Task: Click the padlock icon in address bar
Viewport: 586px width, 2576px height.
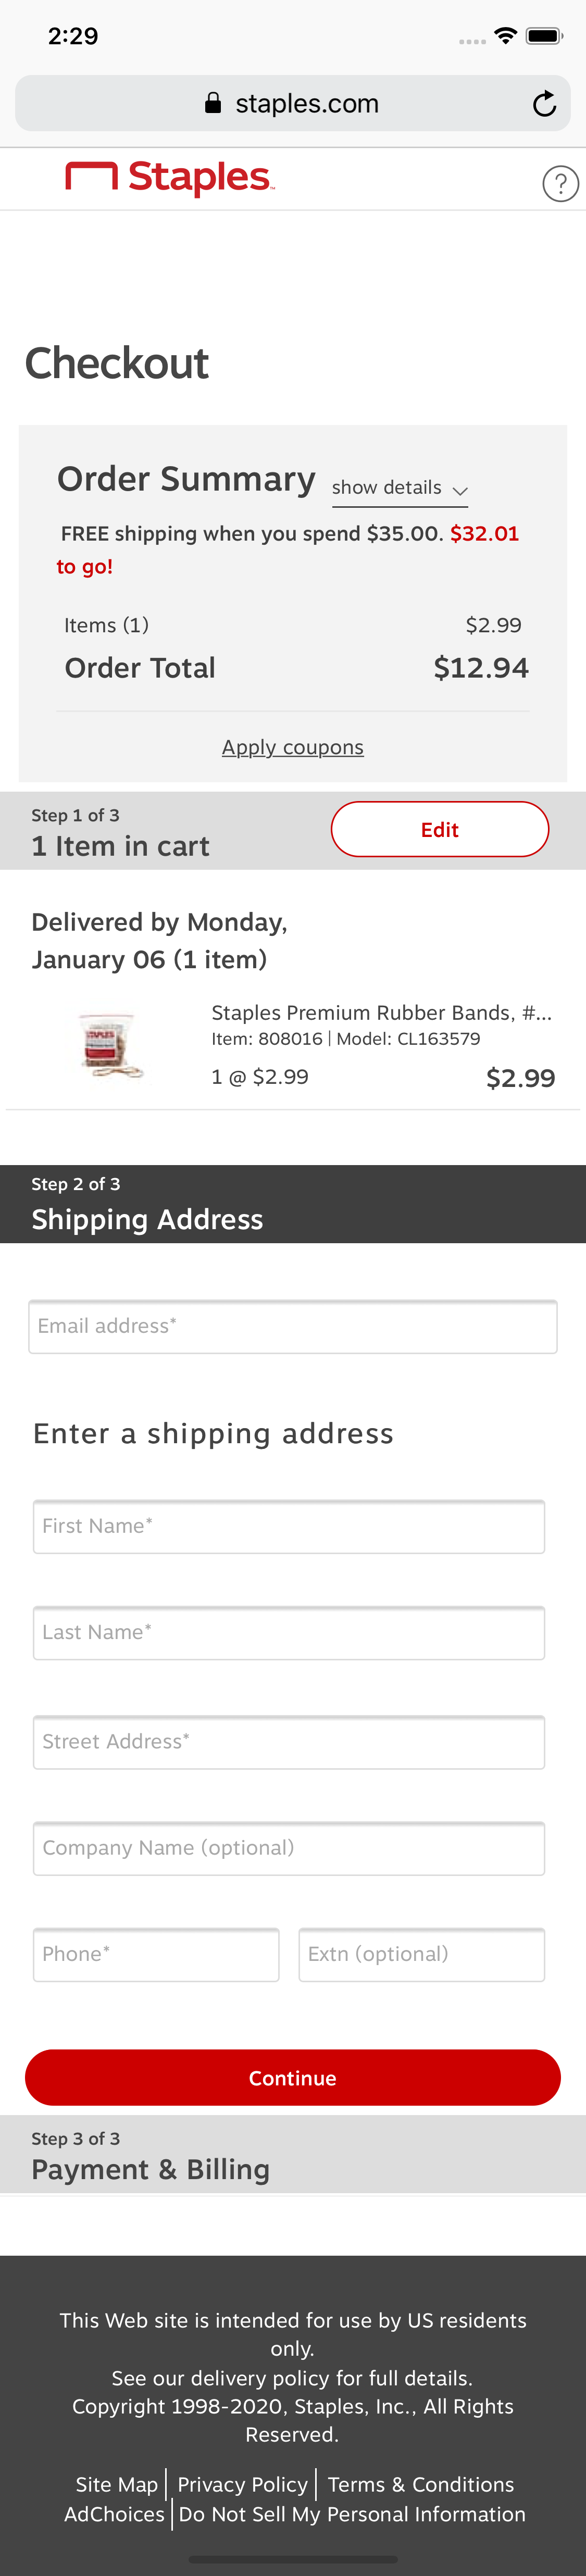Action: (213, 103)
